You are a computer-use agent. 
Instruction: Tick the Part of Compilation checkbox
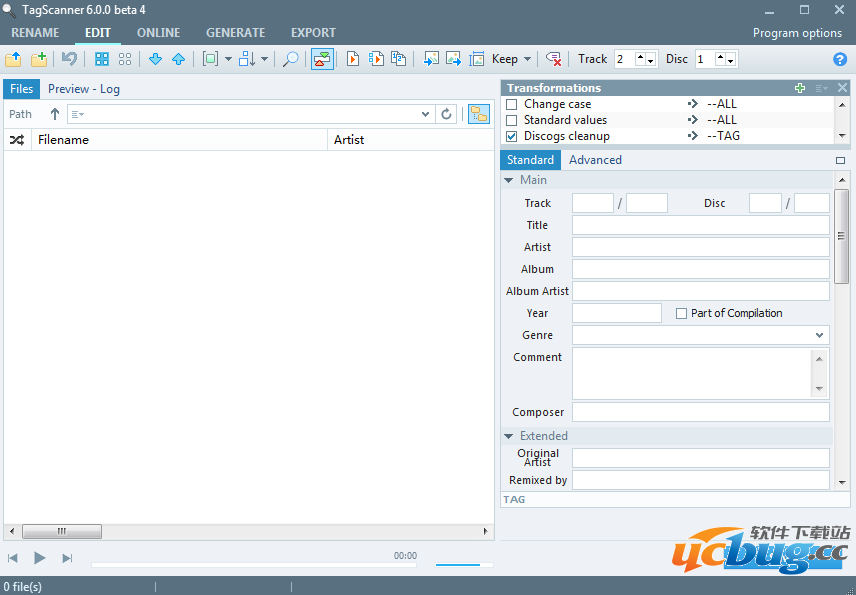click(x=681, y=313)
